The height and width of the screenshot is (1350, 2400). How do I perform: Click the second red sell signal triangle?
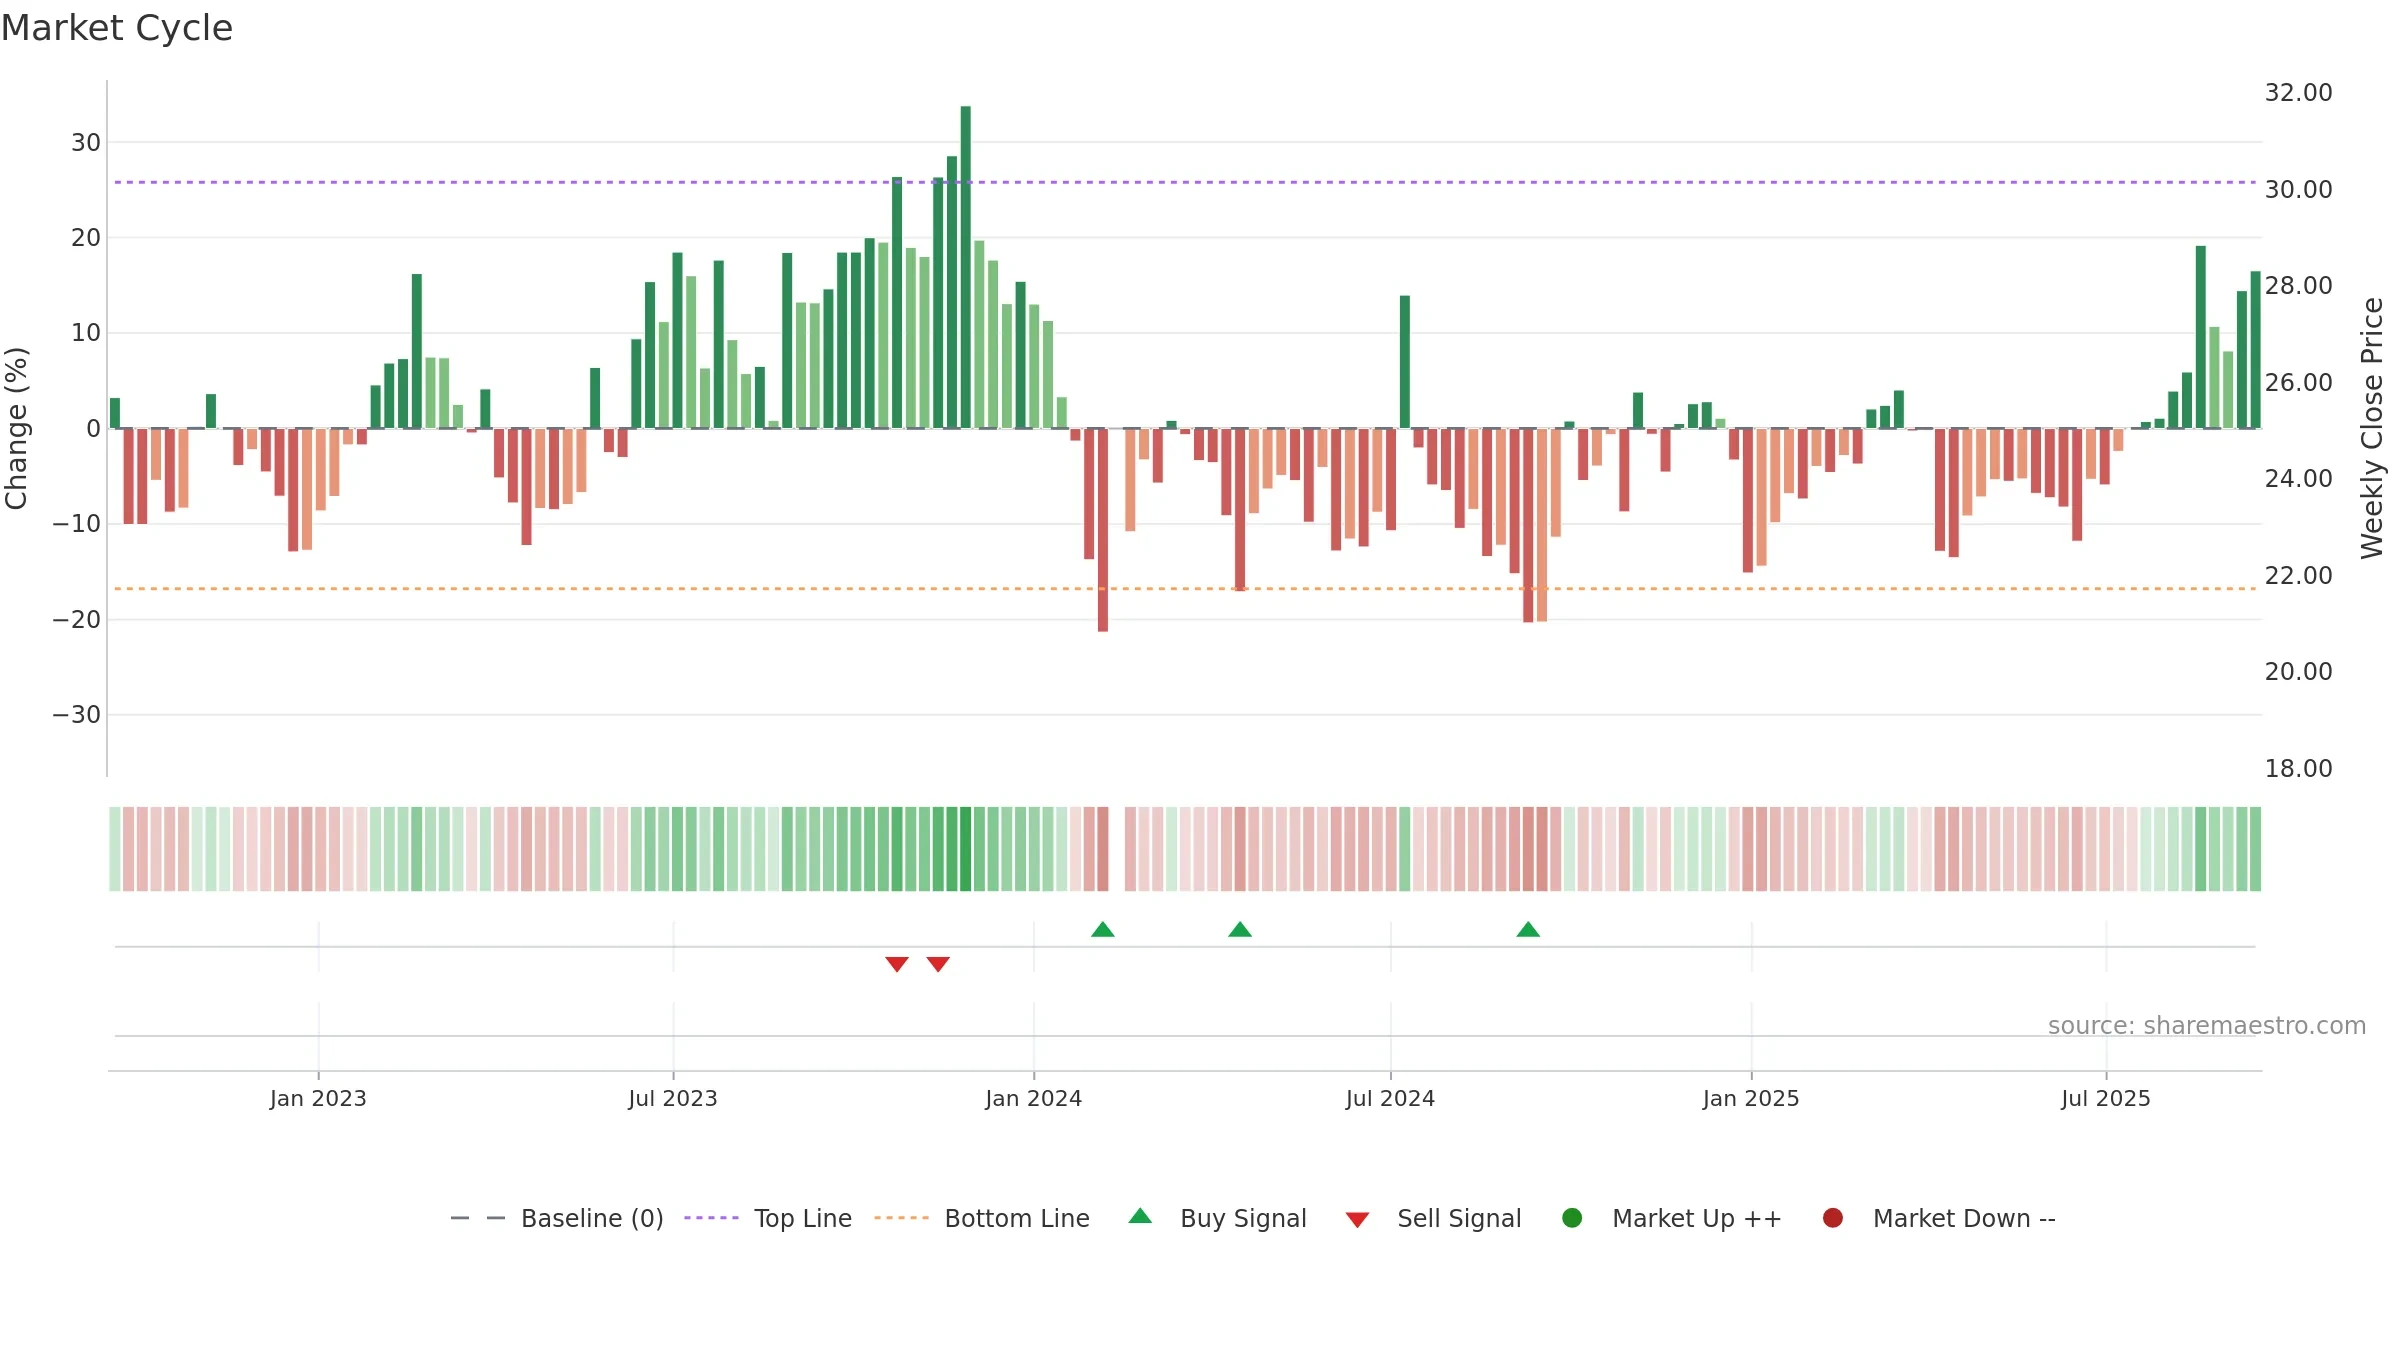point(938,964)
